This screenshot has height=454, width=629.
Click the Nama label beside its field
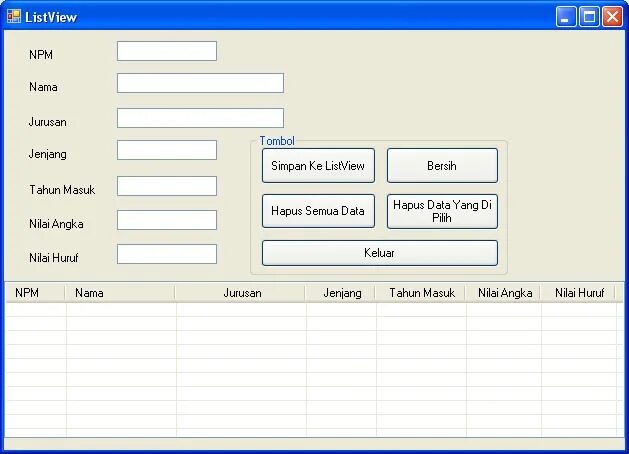(x=43, y=87)
